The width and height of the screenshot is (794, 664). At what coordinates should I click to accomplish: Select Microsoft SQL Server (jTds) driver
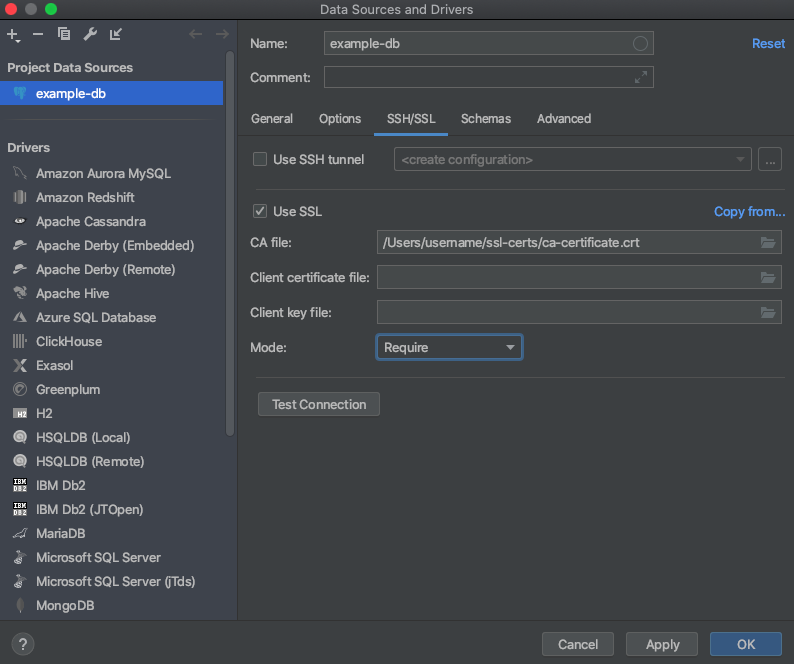pyautogui.click(x=111, y=581)
